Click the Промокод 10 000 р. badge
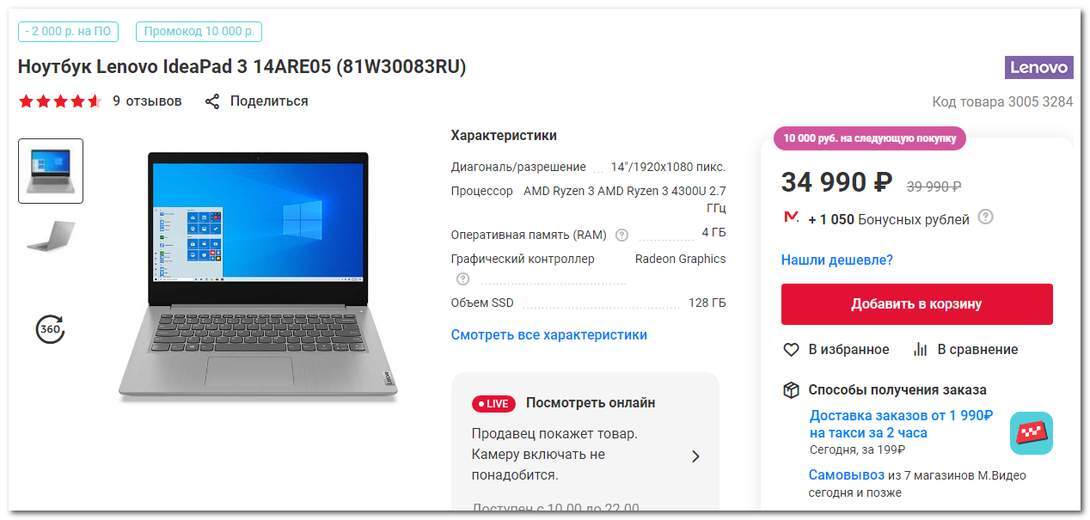1090x520 pixels. point(199,31)
